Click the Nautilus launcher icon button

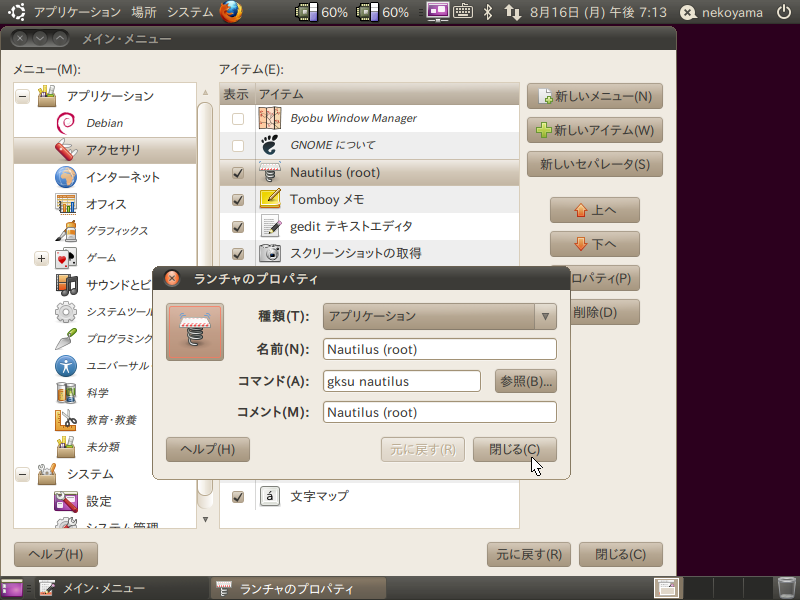pos(195,332)
